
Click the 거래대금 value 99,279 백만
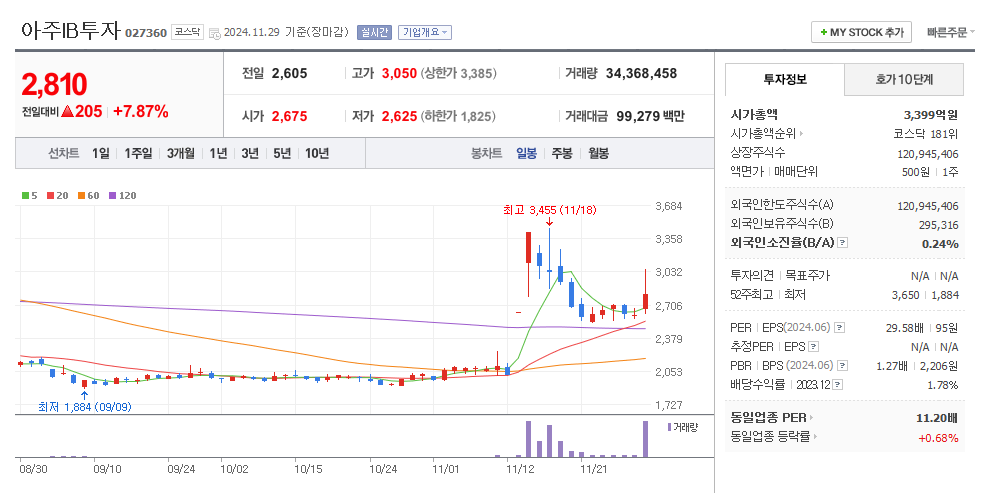pyautogui.click(x=650, y=116)
